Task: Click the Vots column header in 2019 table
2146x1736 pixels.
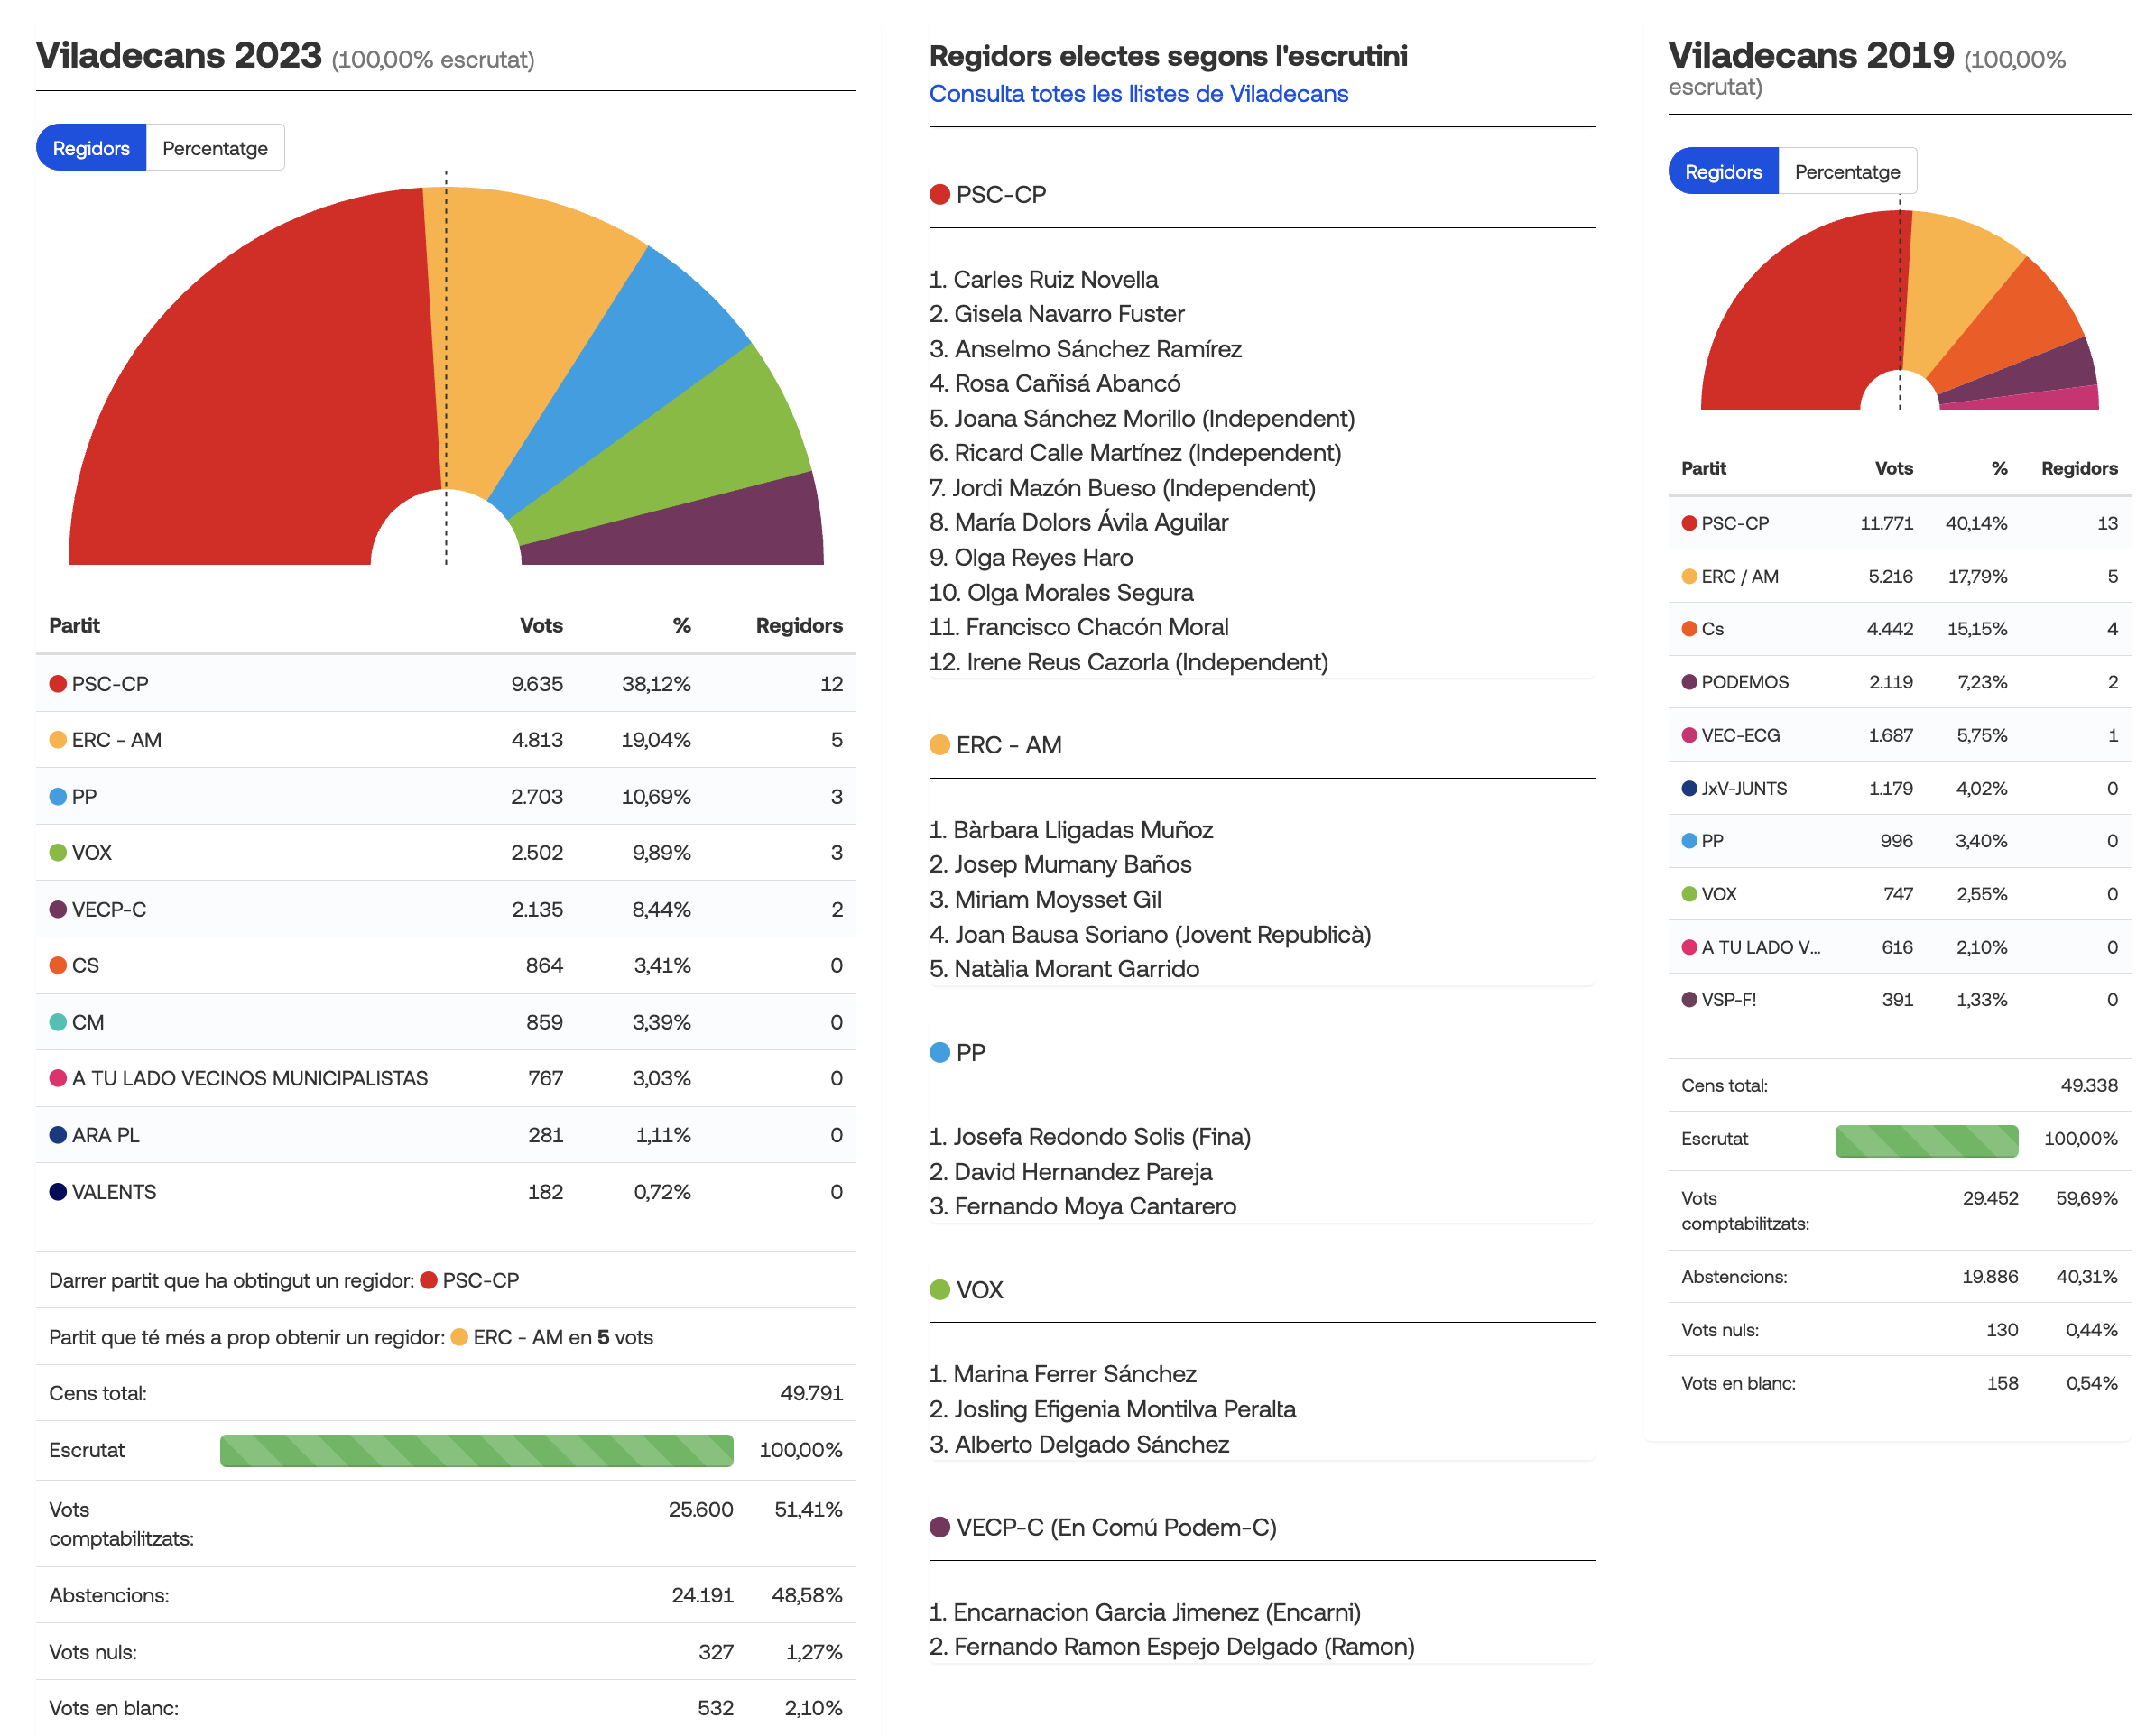Action: pos(1893,468)
